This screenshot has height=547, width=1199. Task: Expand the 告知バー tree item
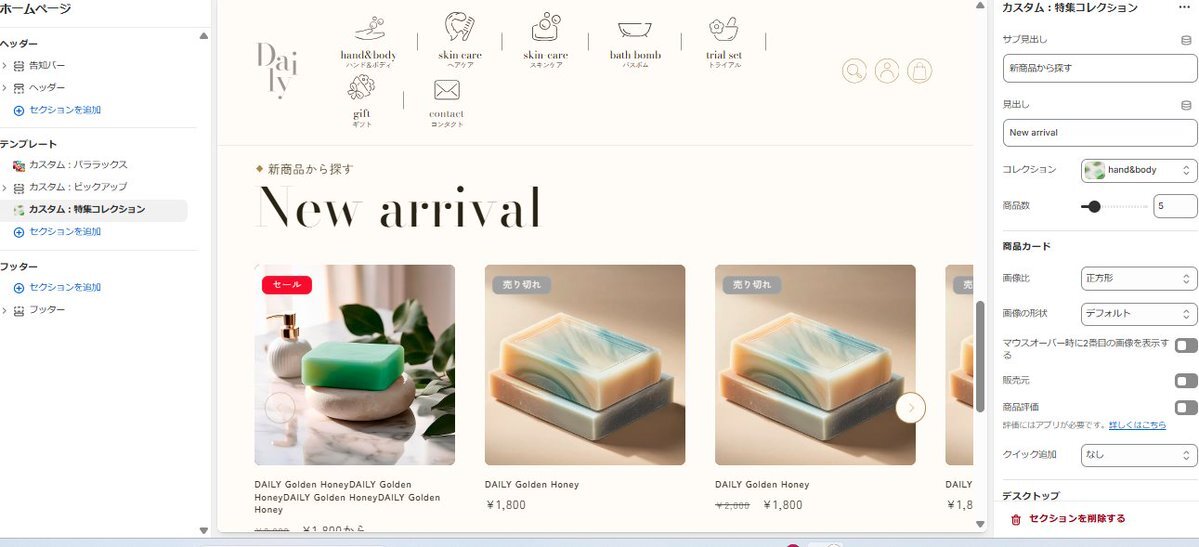[x=5, y=66]
